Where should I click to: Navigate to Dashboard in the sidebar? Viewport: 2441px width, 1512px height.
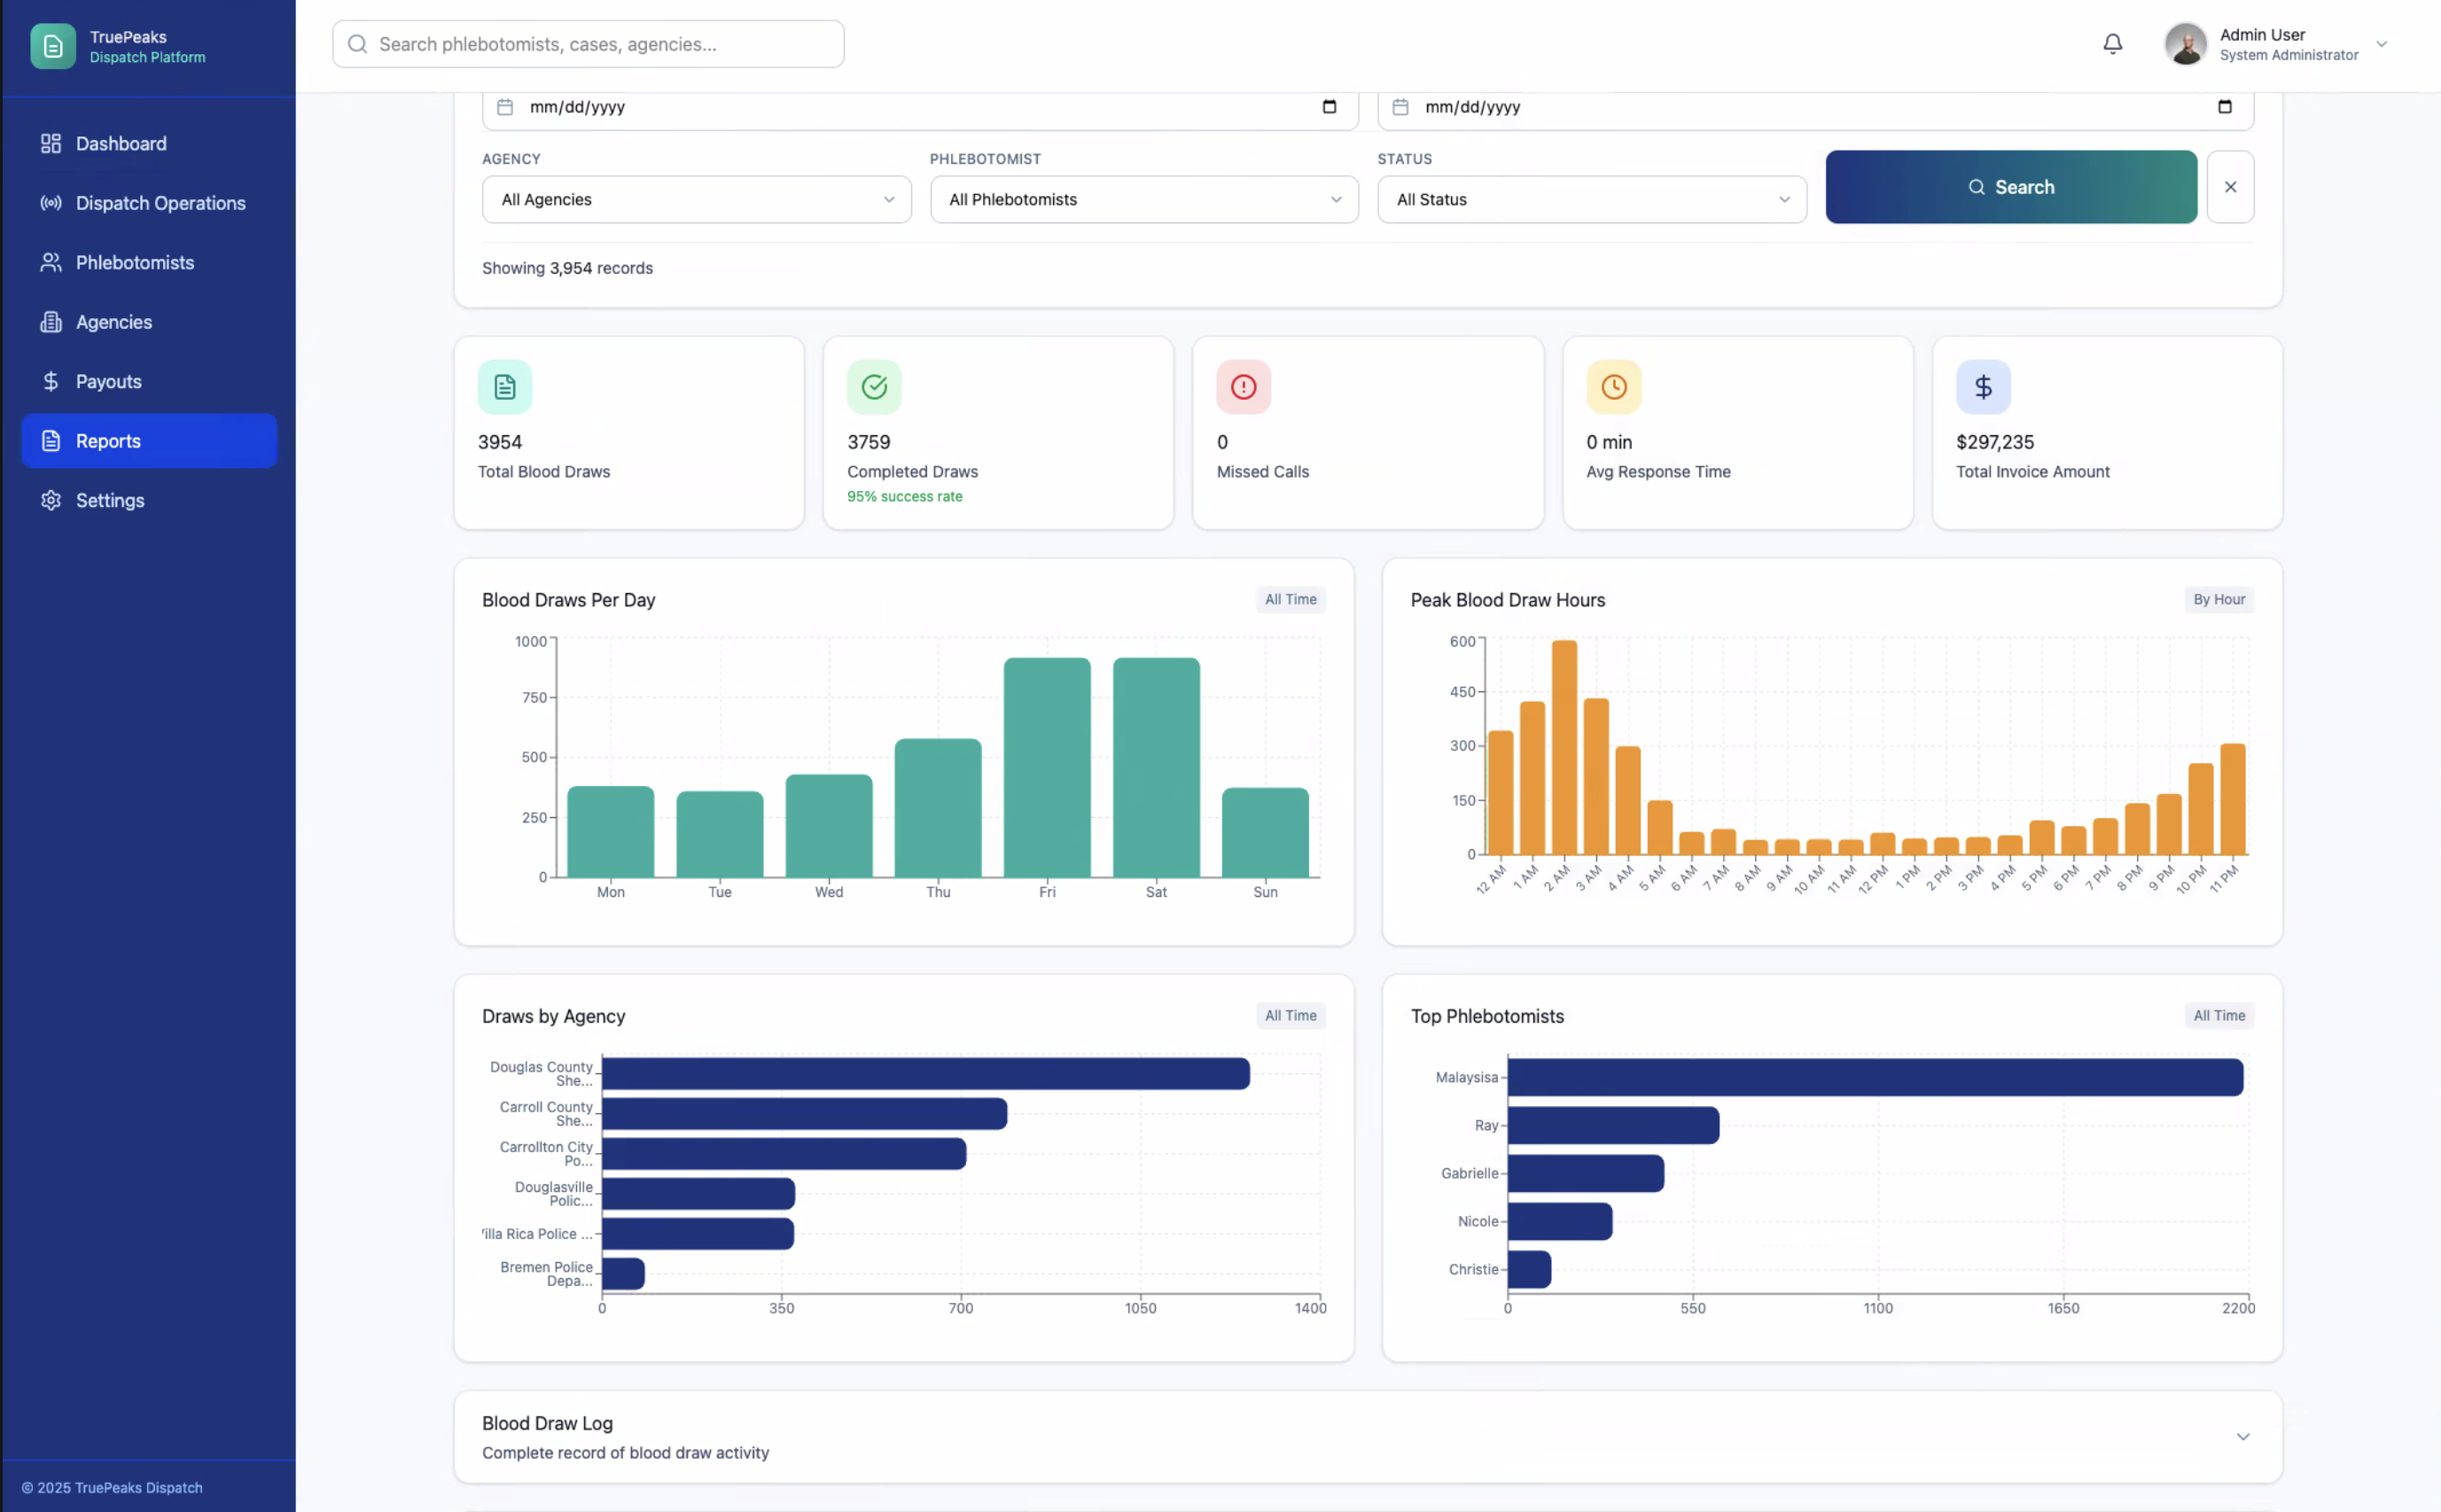point(121,143)
